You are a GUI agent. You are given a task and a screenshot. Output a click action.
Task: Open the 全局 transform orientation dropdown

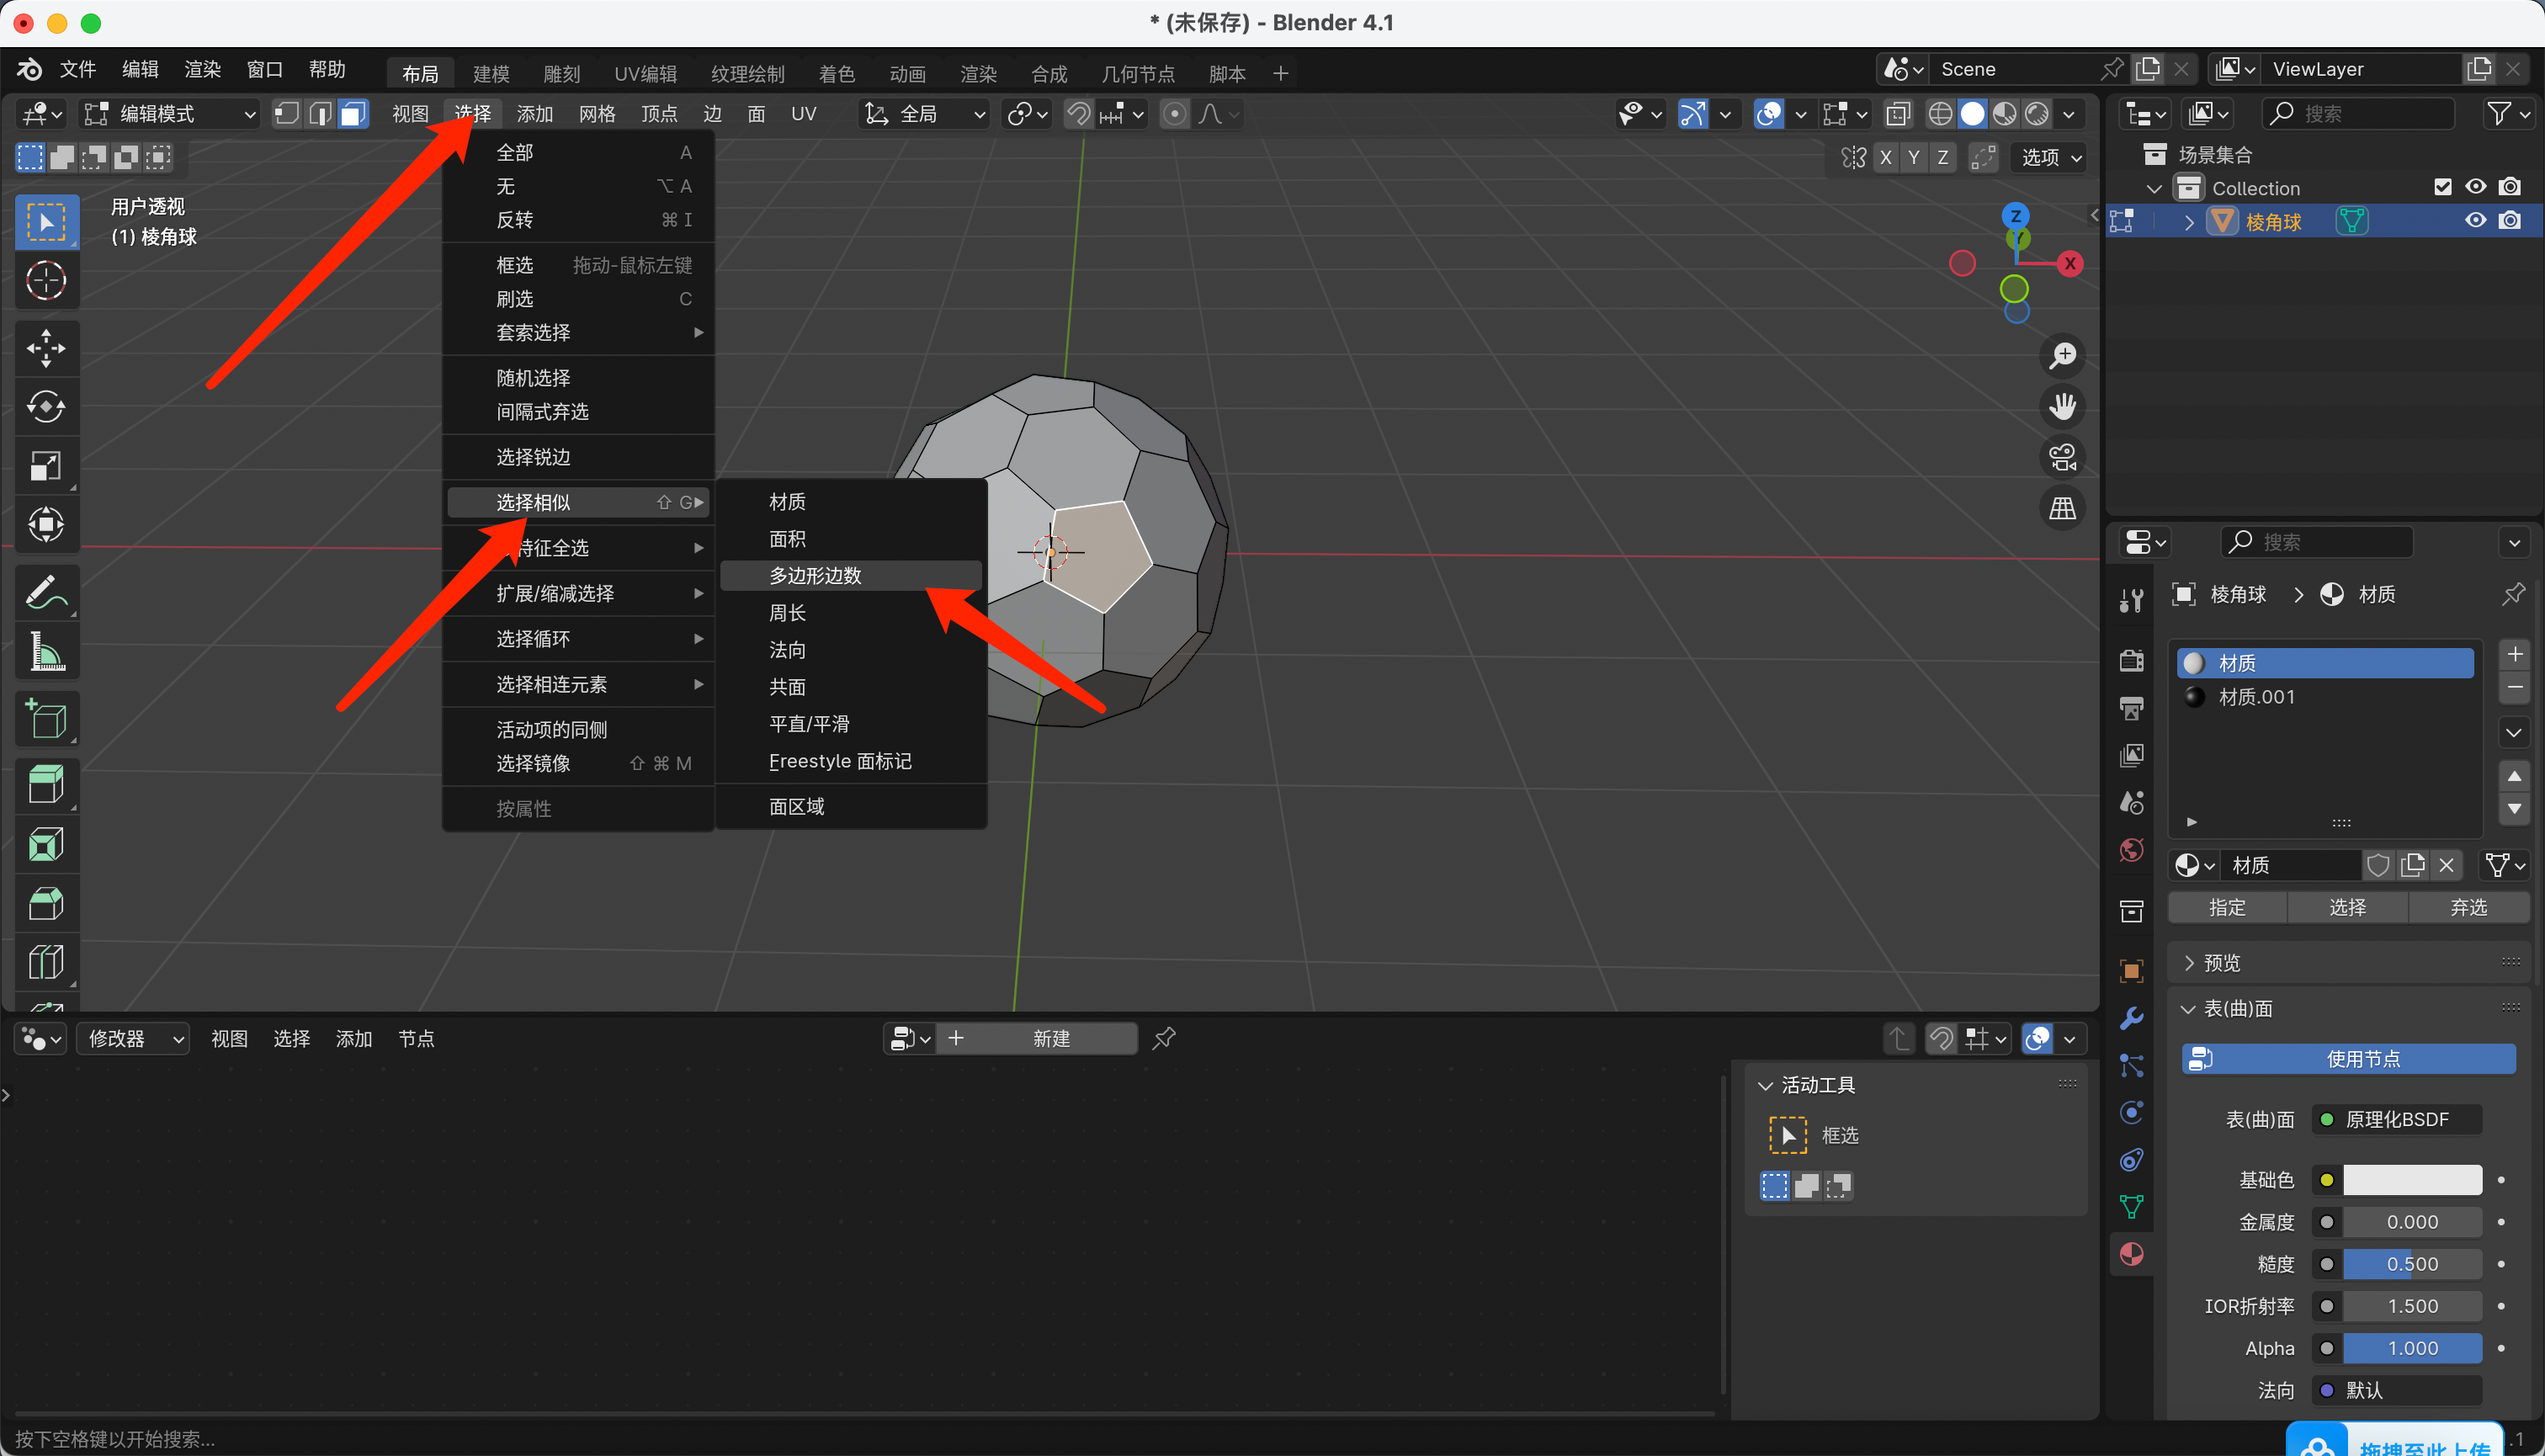(x=926, y=114)
